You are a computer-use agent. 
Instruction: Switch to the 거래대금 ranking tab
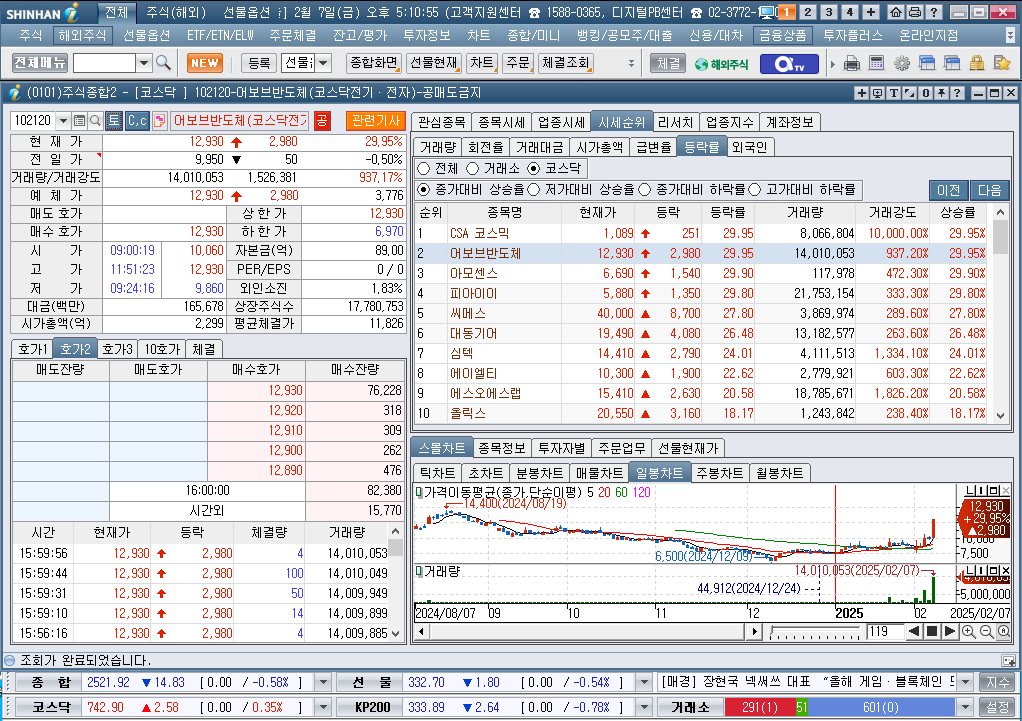[539, 147]
